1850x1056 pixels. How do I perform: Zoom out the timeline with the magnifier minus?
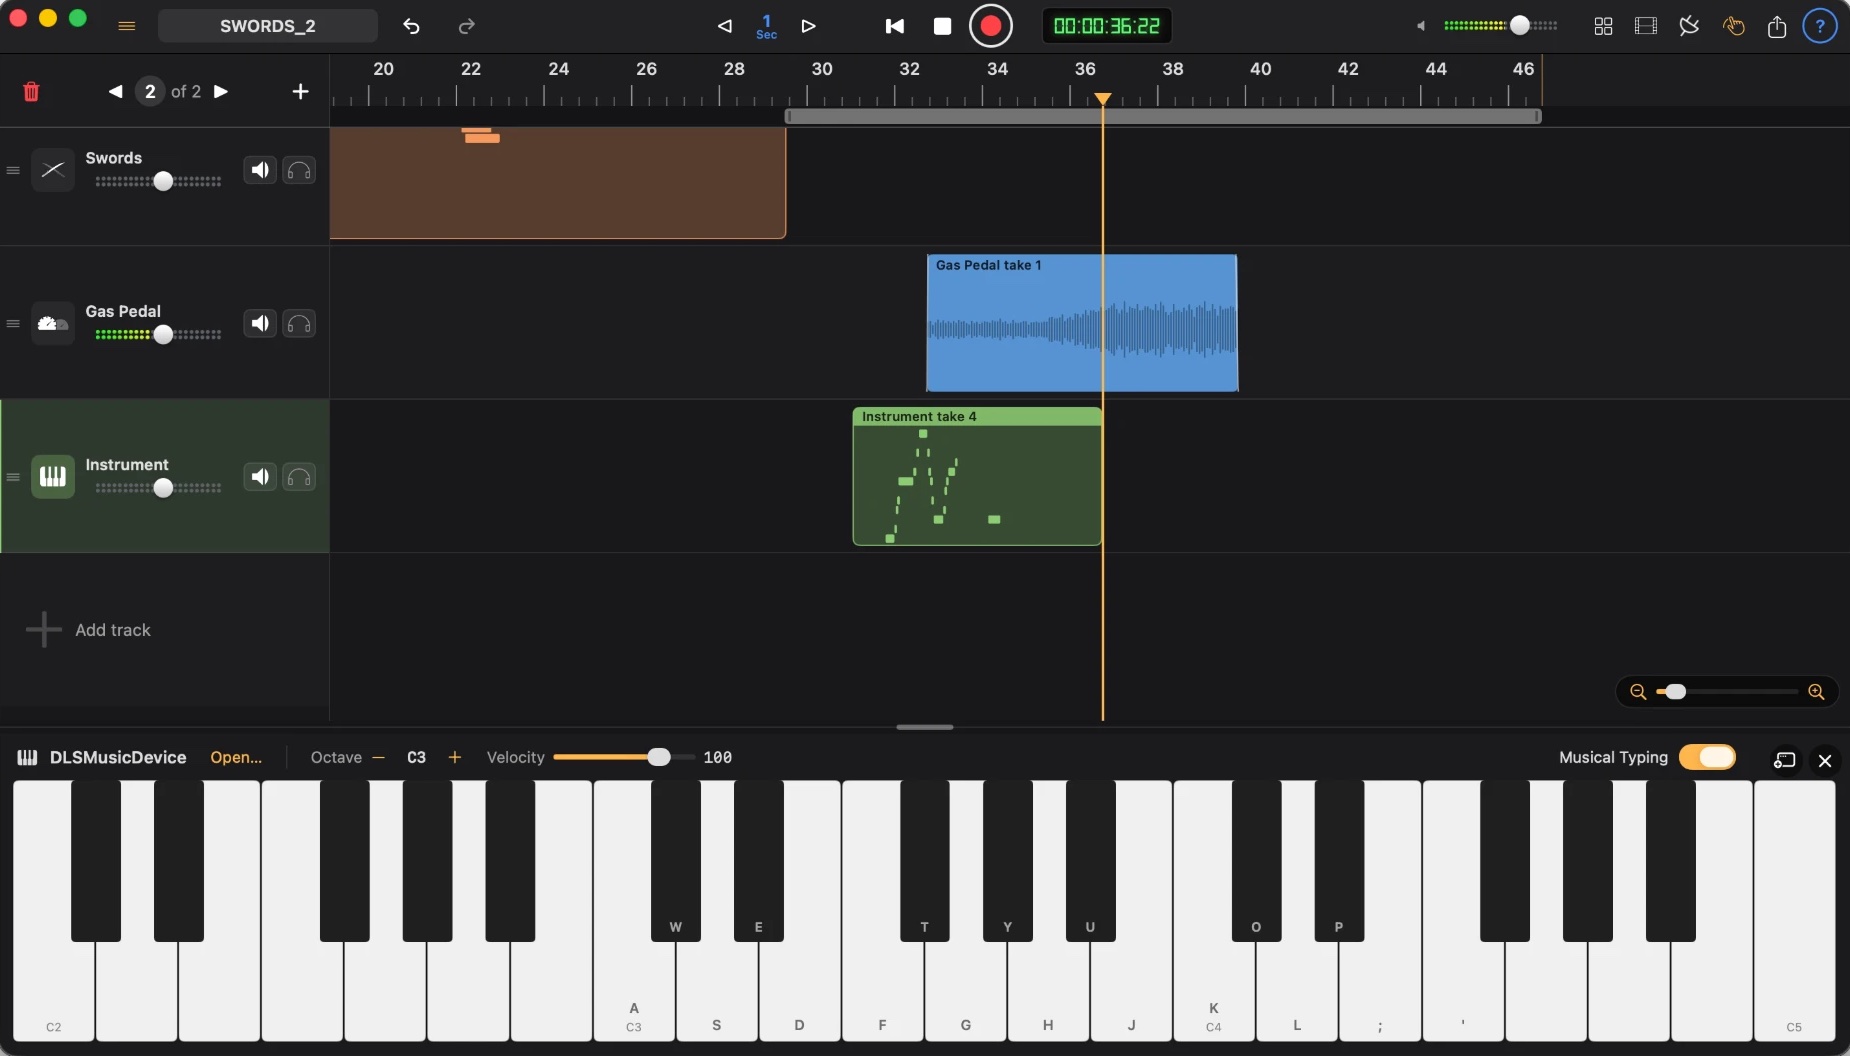click(x=1638, y=692)
